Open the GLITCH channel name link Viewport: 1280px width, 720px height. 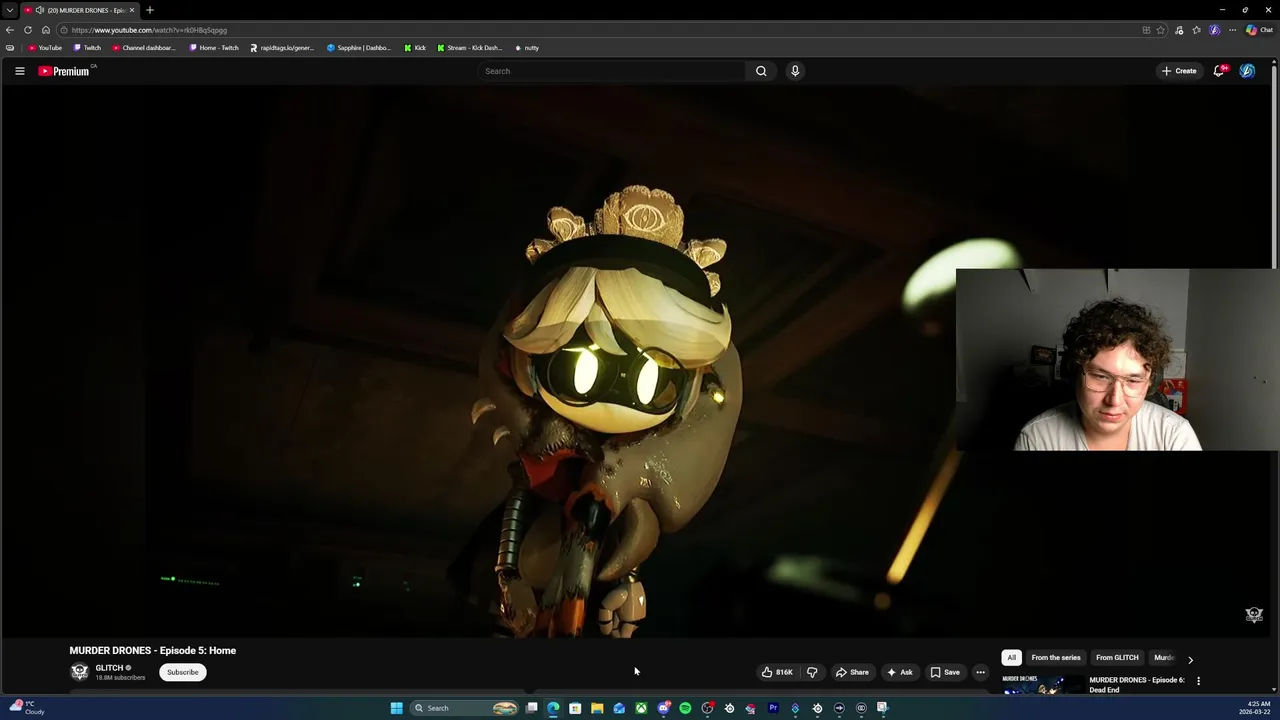109,668
